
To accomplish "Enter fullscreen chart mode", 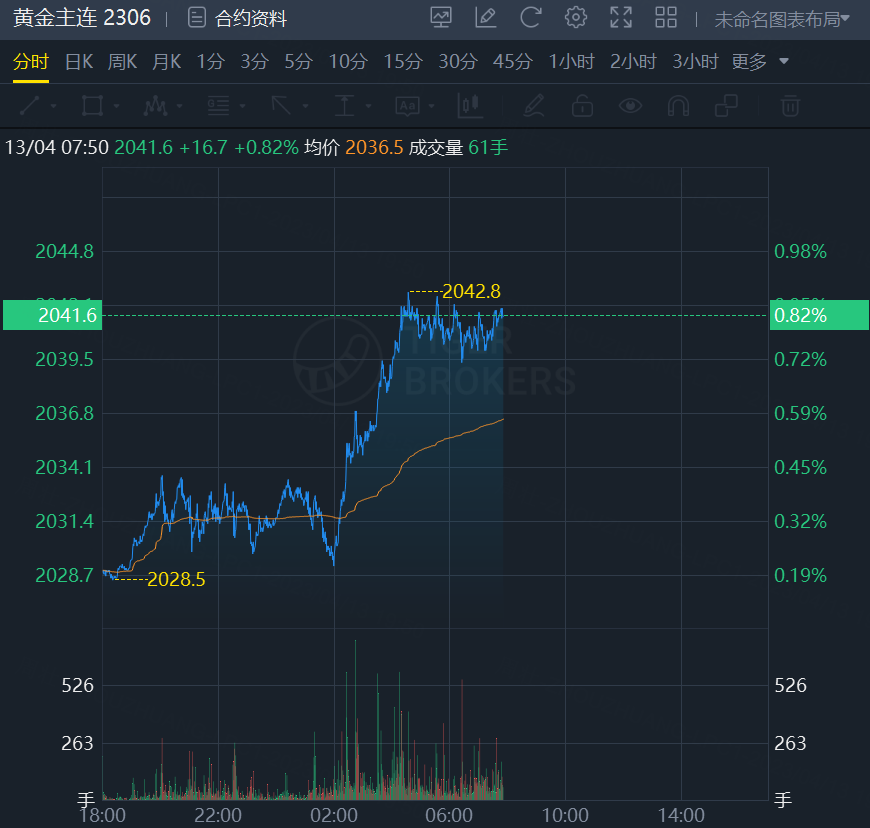I will coord(621,17).
